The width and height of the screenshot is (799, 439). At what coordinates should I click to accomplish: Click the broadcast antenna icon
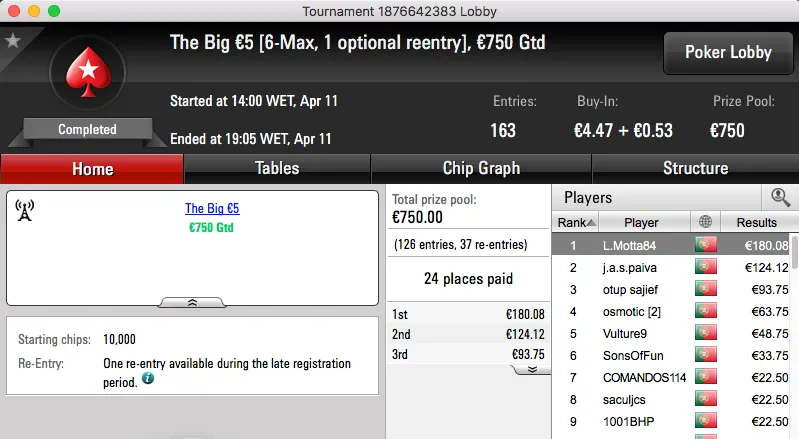click(26, 210)
